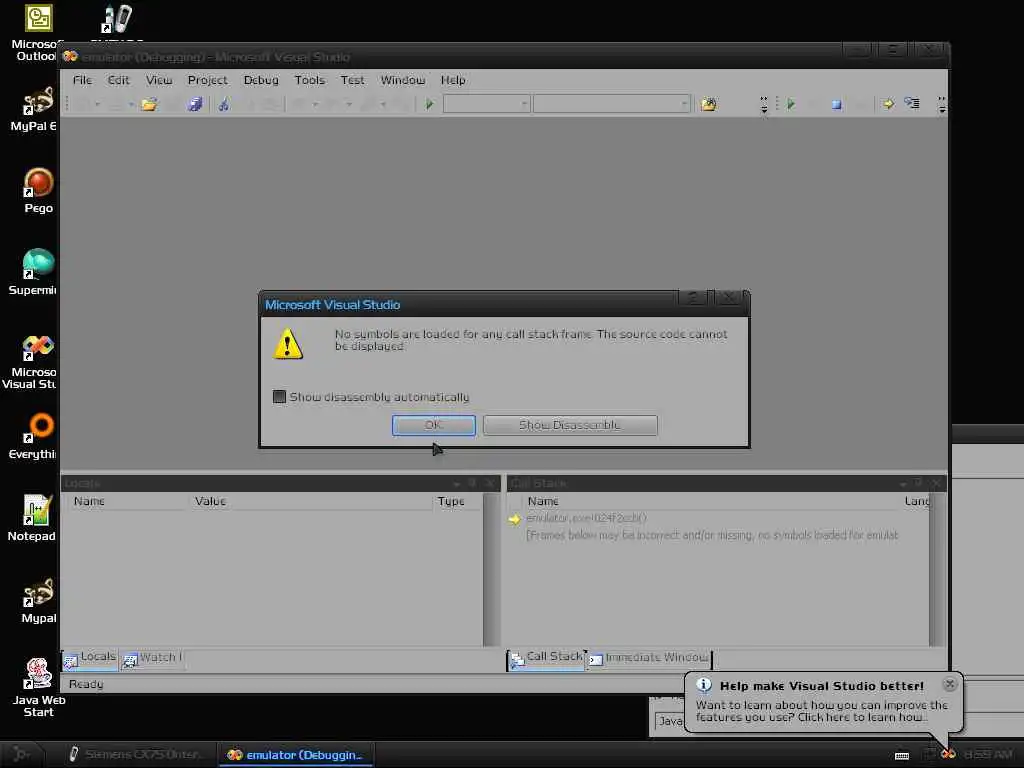Screen dimensions: 1024x768
Task: Open the Help menu
Action: pos(453,80)
